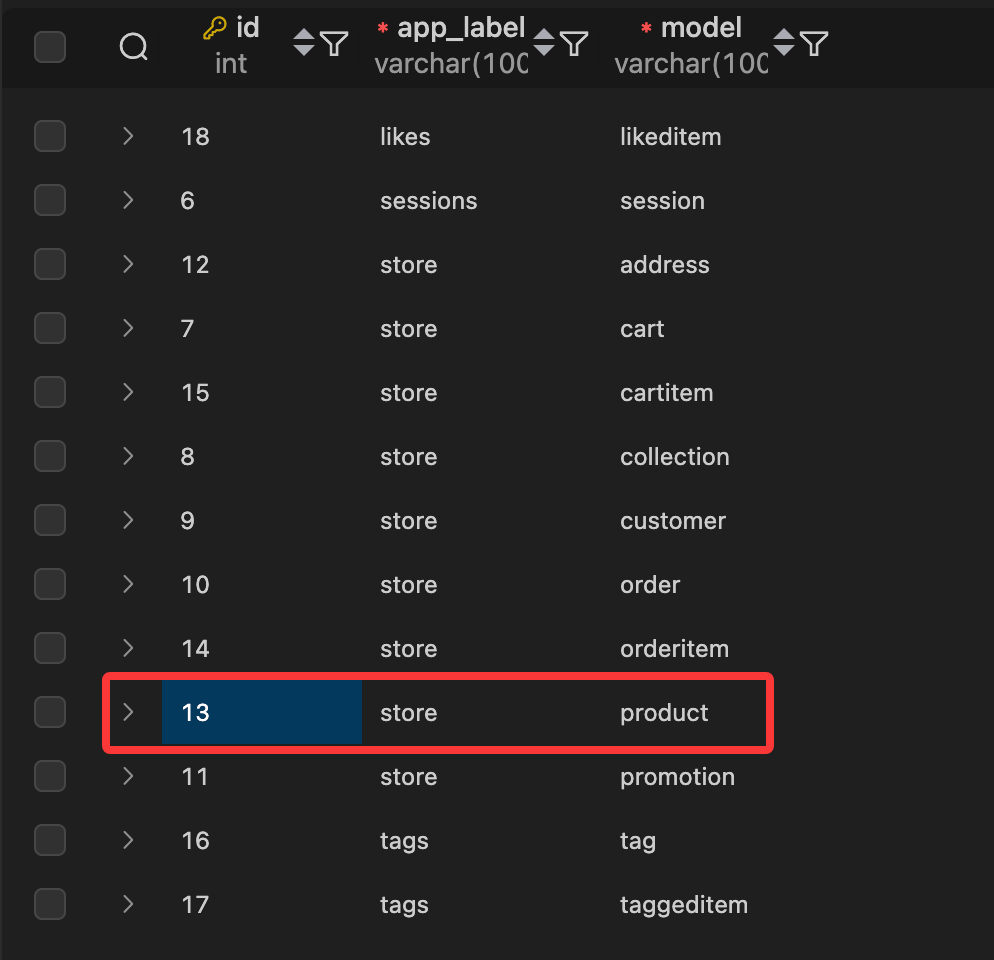Select the id cell showing 16

click(195, 841)
